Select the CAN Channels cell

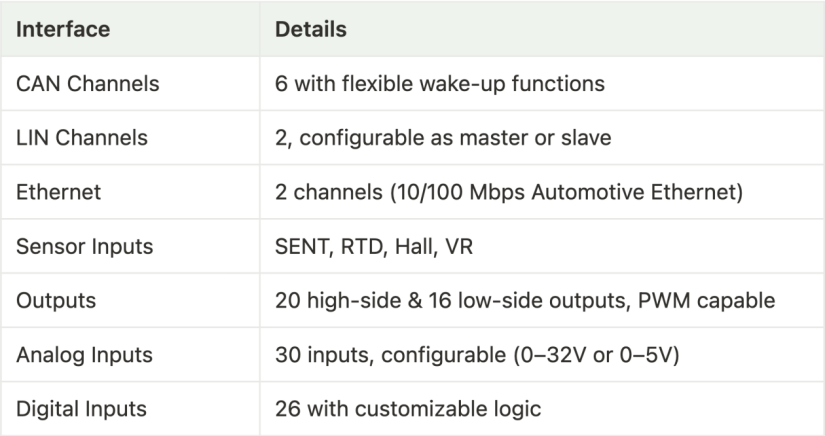pyautogui.click(x=88, y=83)
